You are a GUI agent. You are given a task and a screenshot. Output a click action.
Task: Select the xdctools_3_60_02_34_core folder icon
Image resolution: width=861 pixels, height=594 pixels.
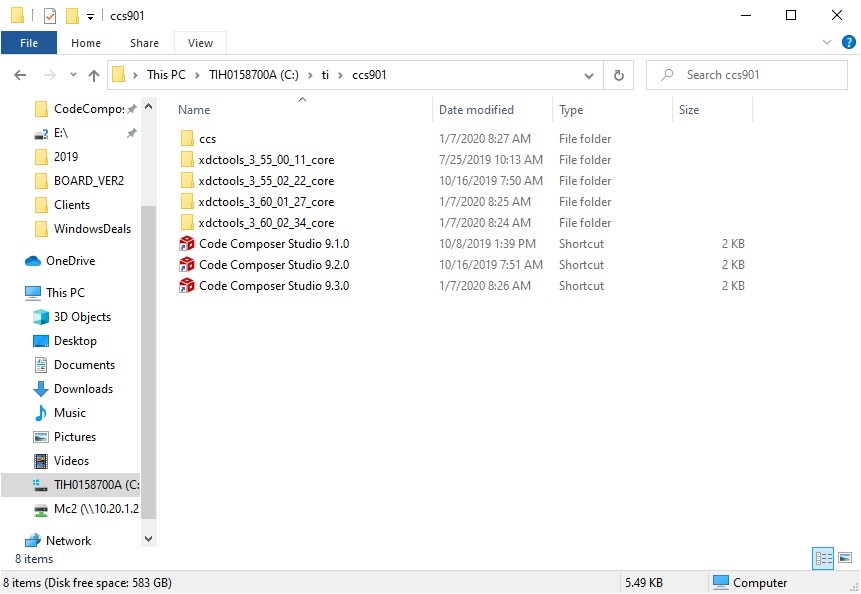point(187,222)
